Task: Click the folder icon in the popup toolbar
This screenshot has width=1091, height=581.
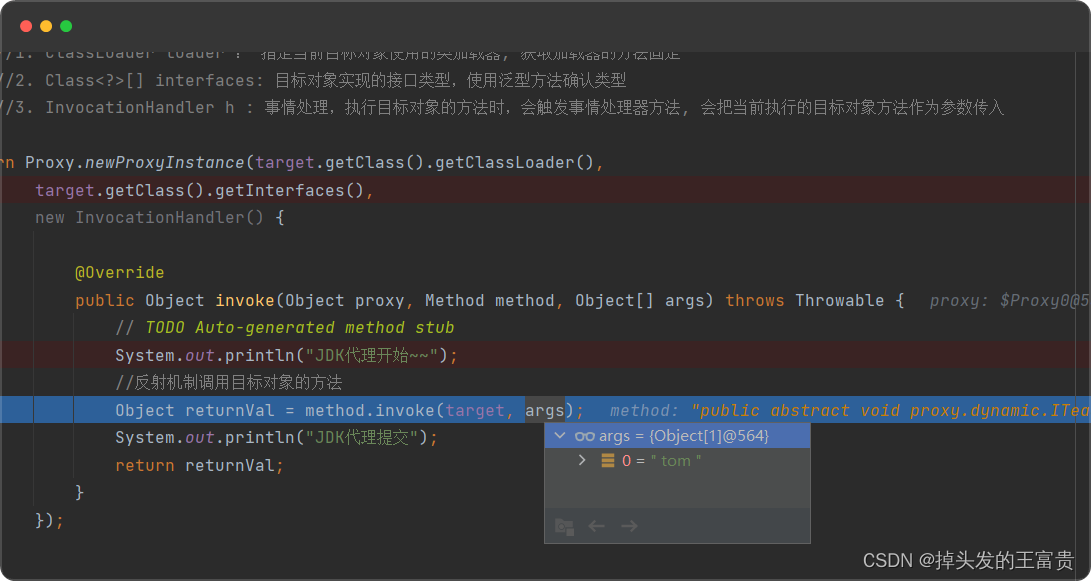Action: pos(564,526)
